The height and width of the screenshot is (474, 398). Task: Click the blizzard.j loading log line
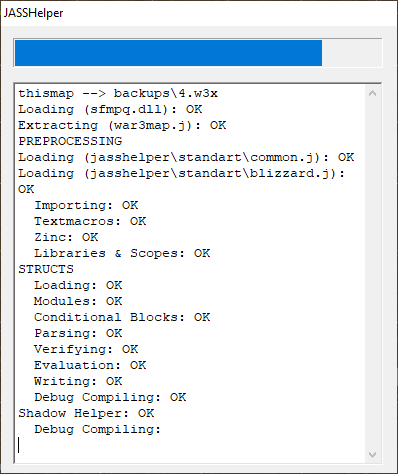point(182,173)
